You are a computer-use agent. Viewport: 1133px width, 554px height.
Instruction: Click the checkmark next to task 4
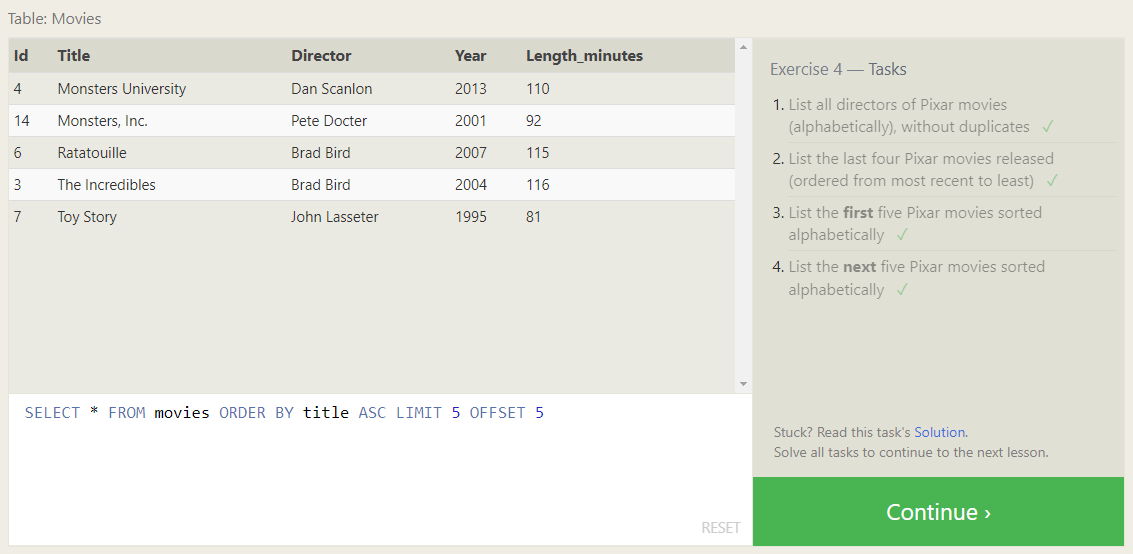click(902, 290)
